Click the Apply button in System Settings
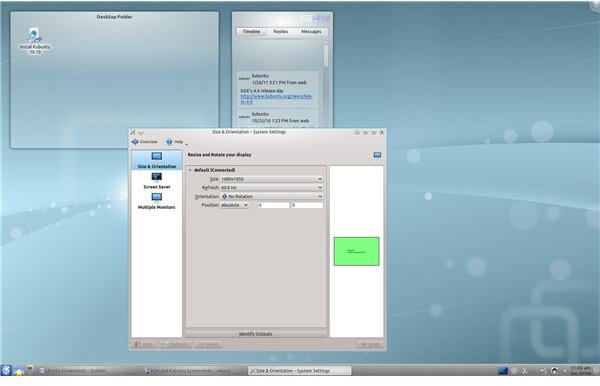 [x=370, y=345]
